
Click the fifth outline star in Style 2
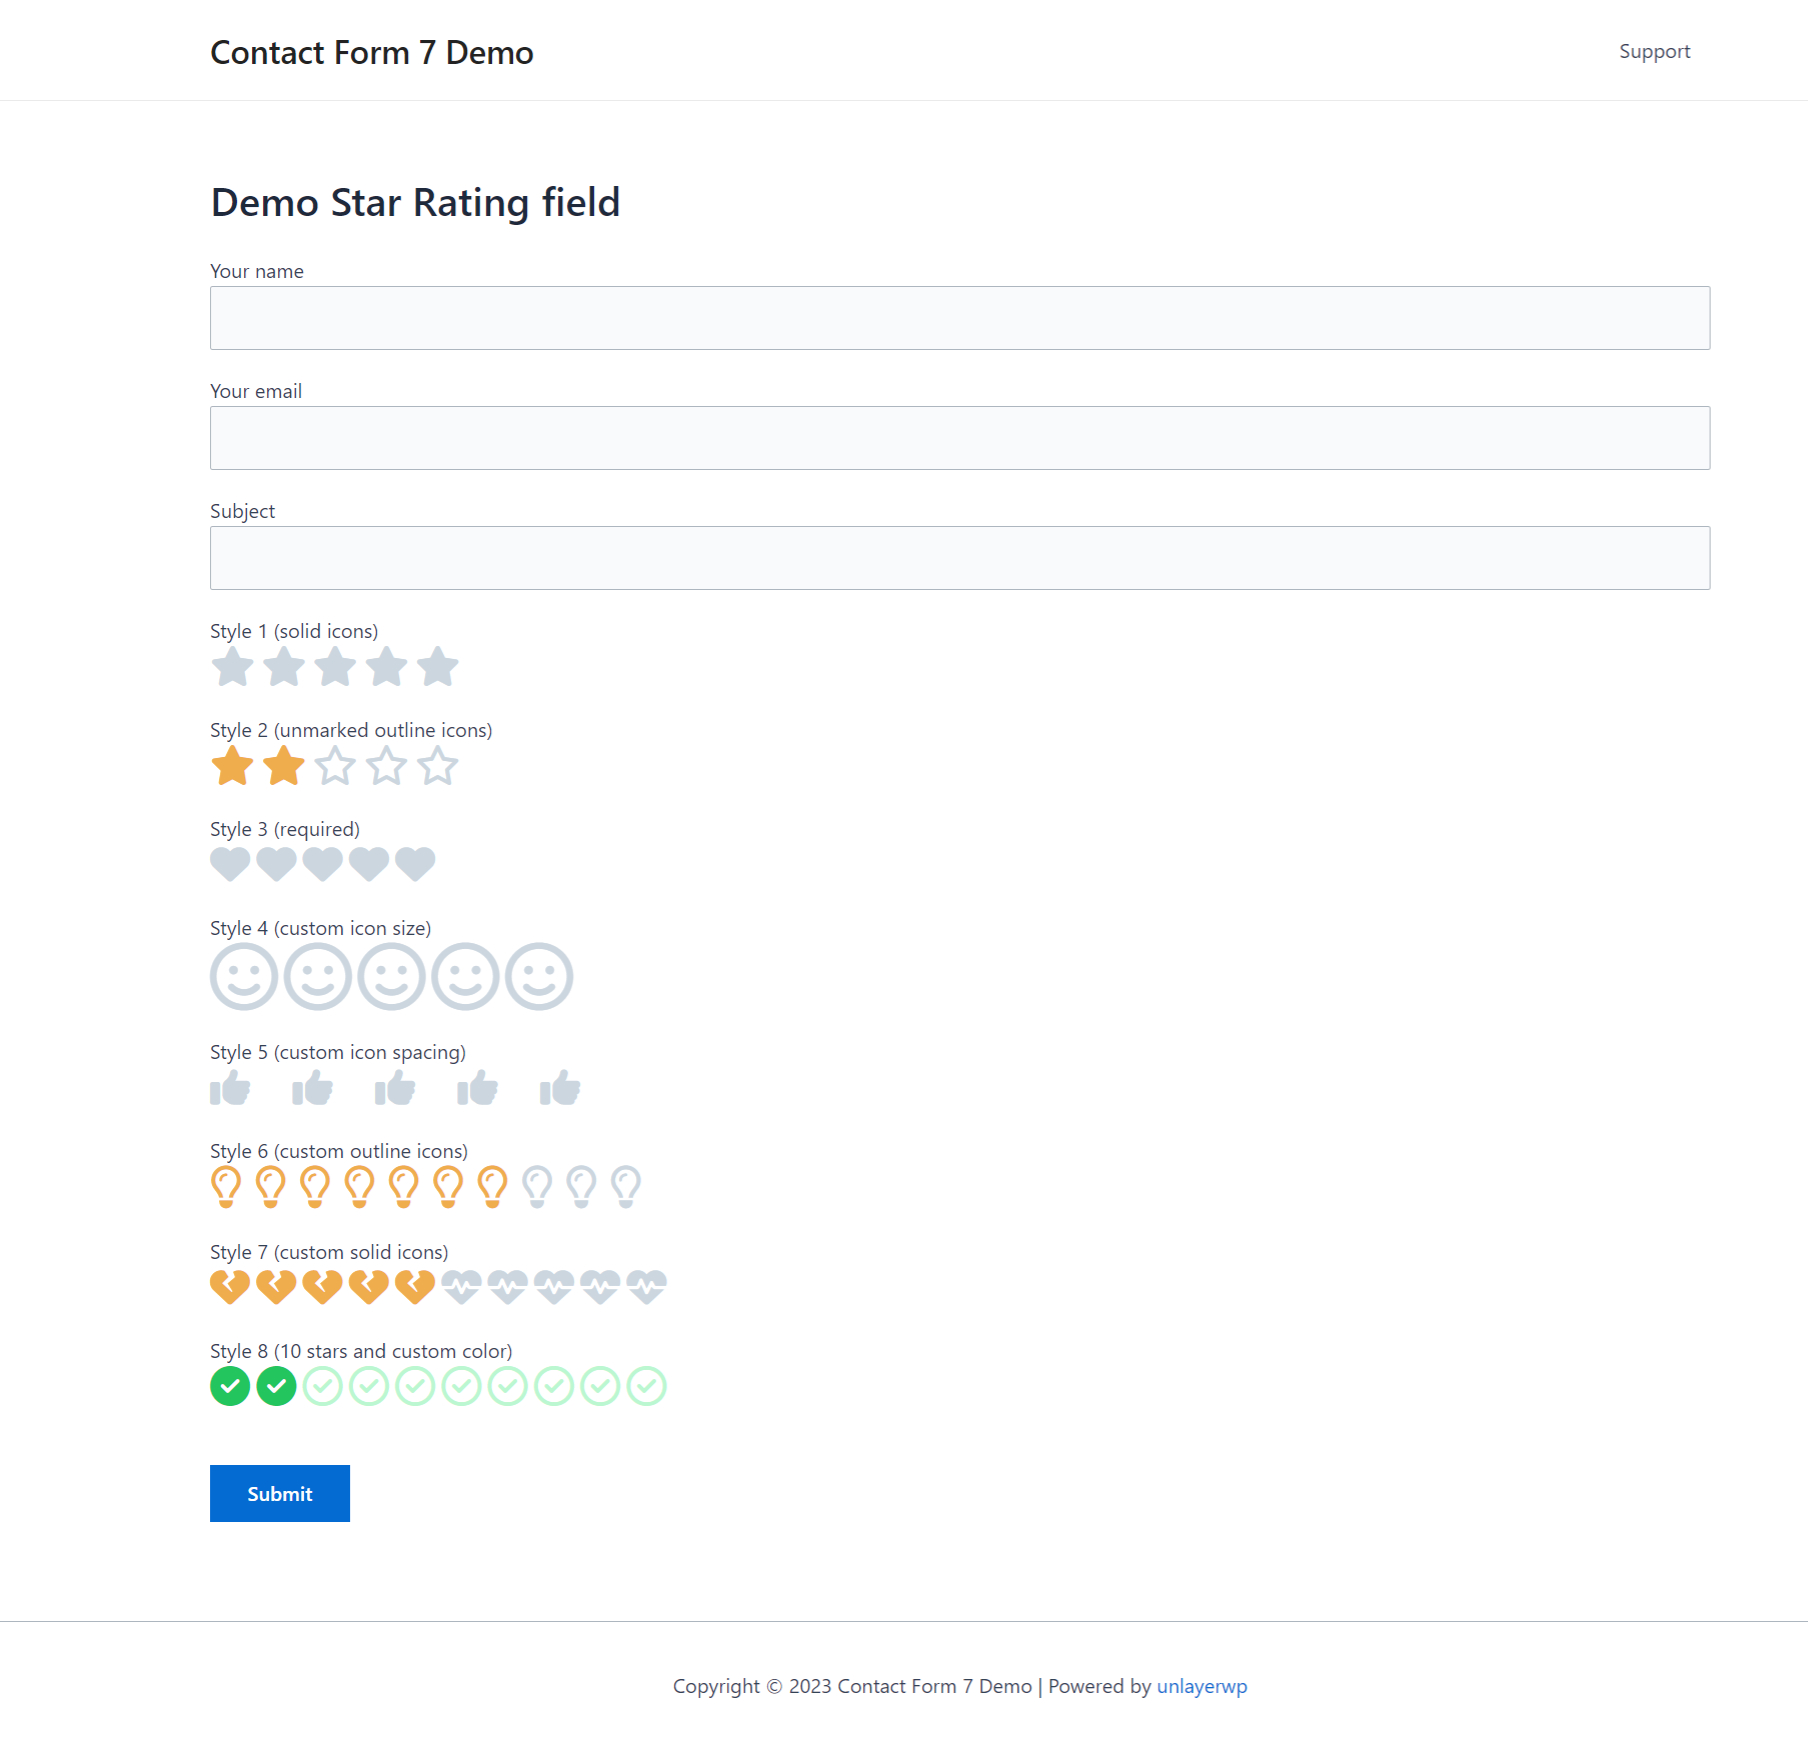tap(437, 766)
